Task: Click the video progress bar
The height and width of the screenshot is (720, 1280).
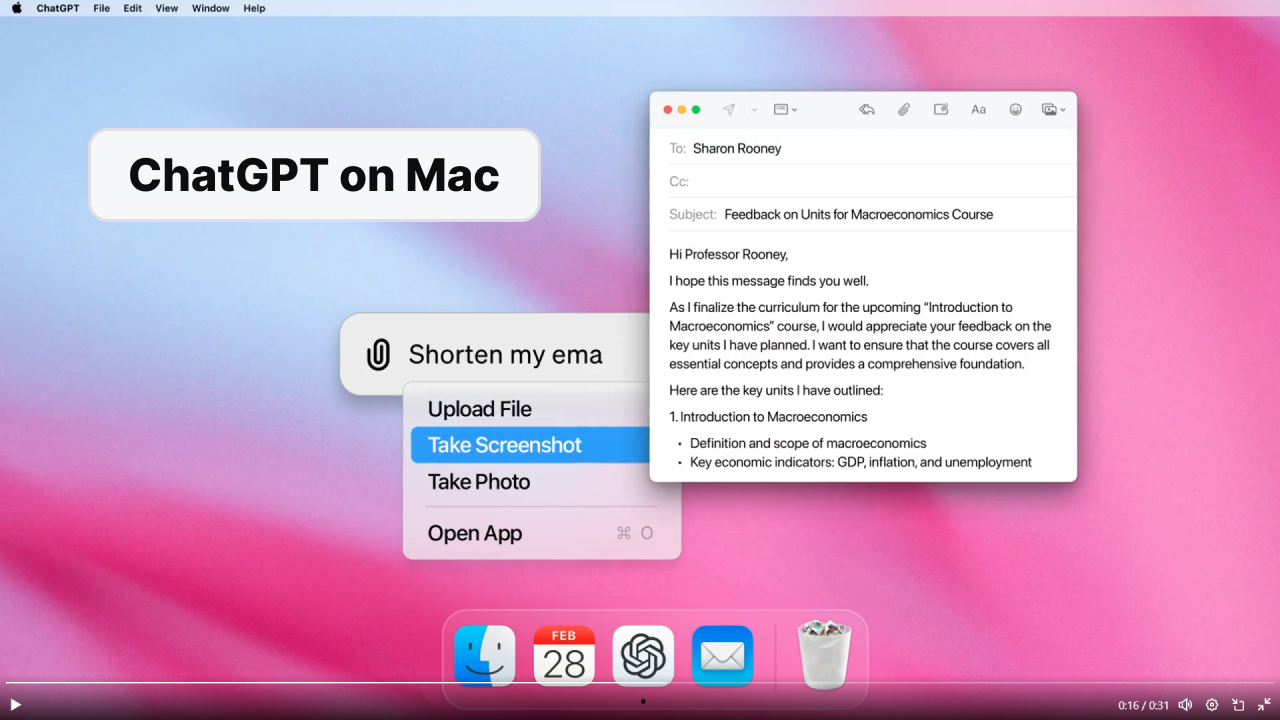Action: click(640, 683)
